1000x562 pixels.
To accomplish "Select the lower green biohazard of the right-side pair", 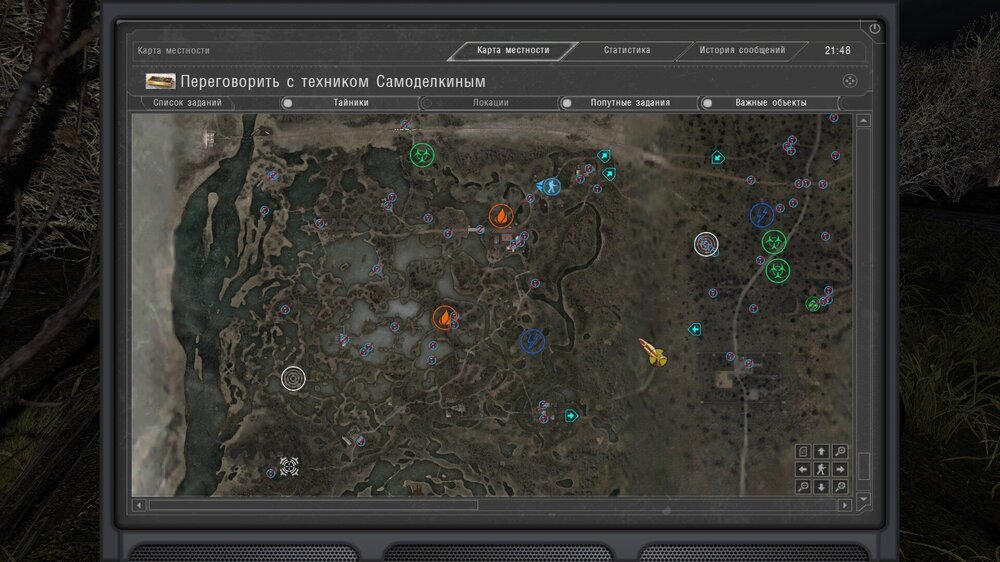I will [777, 270].
